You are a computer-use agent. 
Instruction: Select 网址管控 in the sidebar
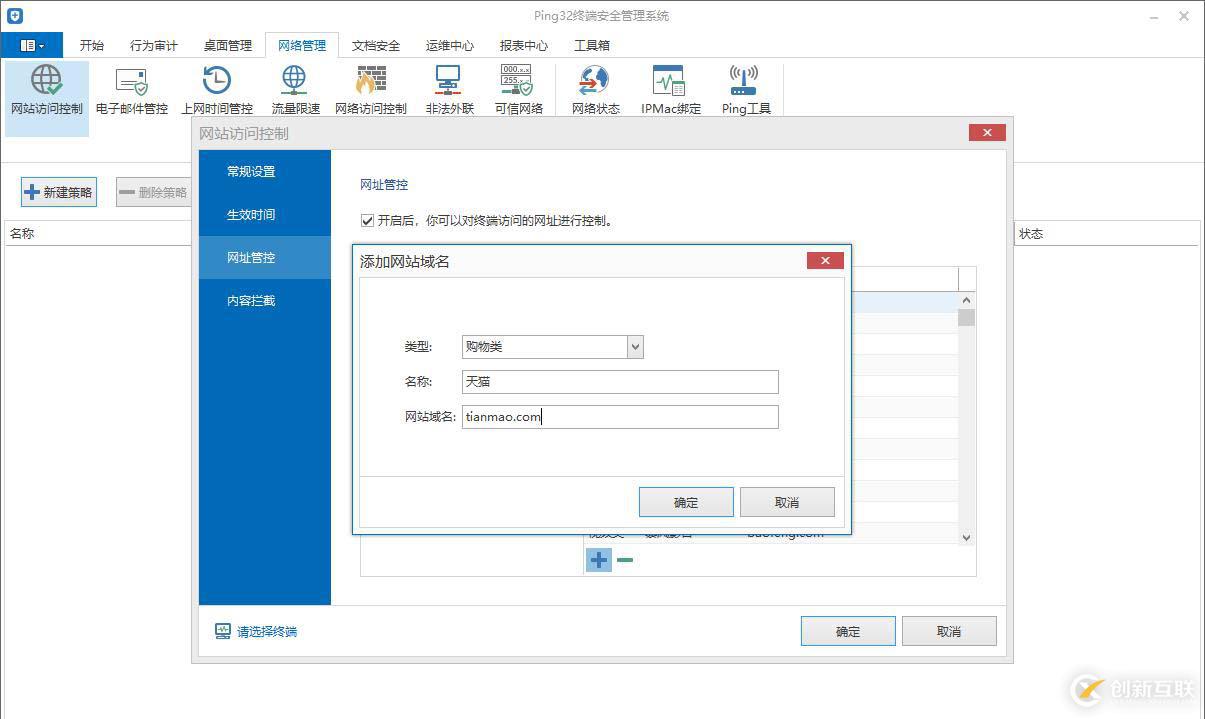click(265, 258)
